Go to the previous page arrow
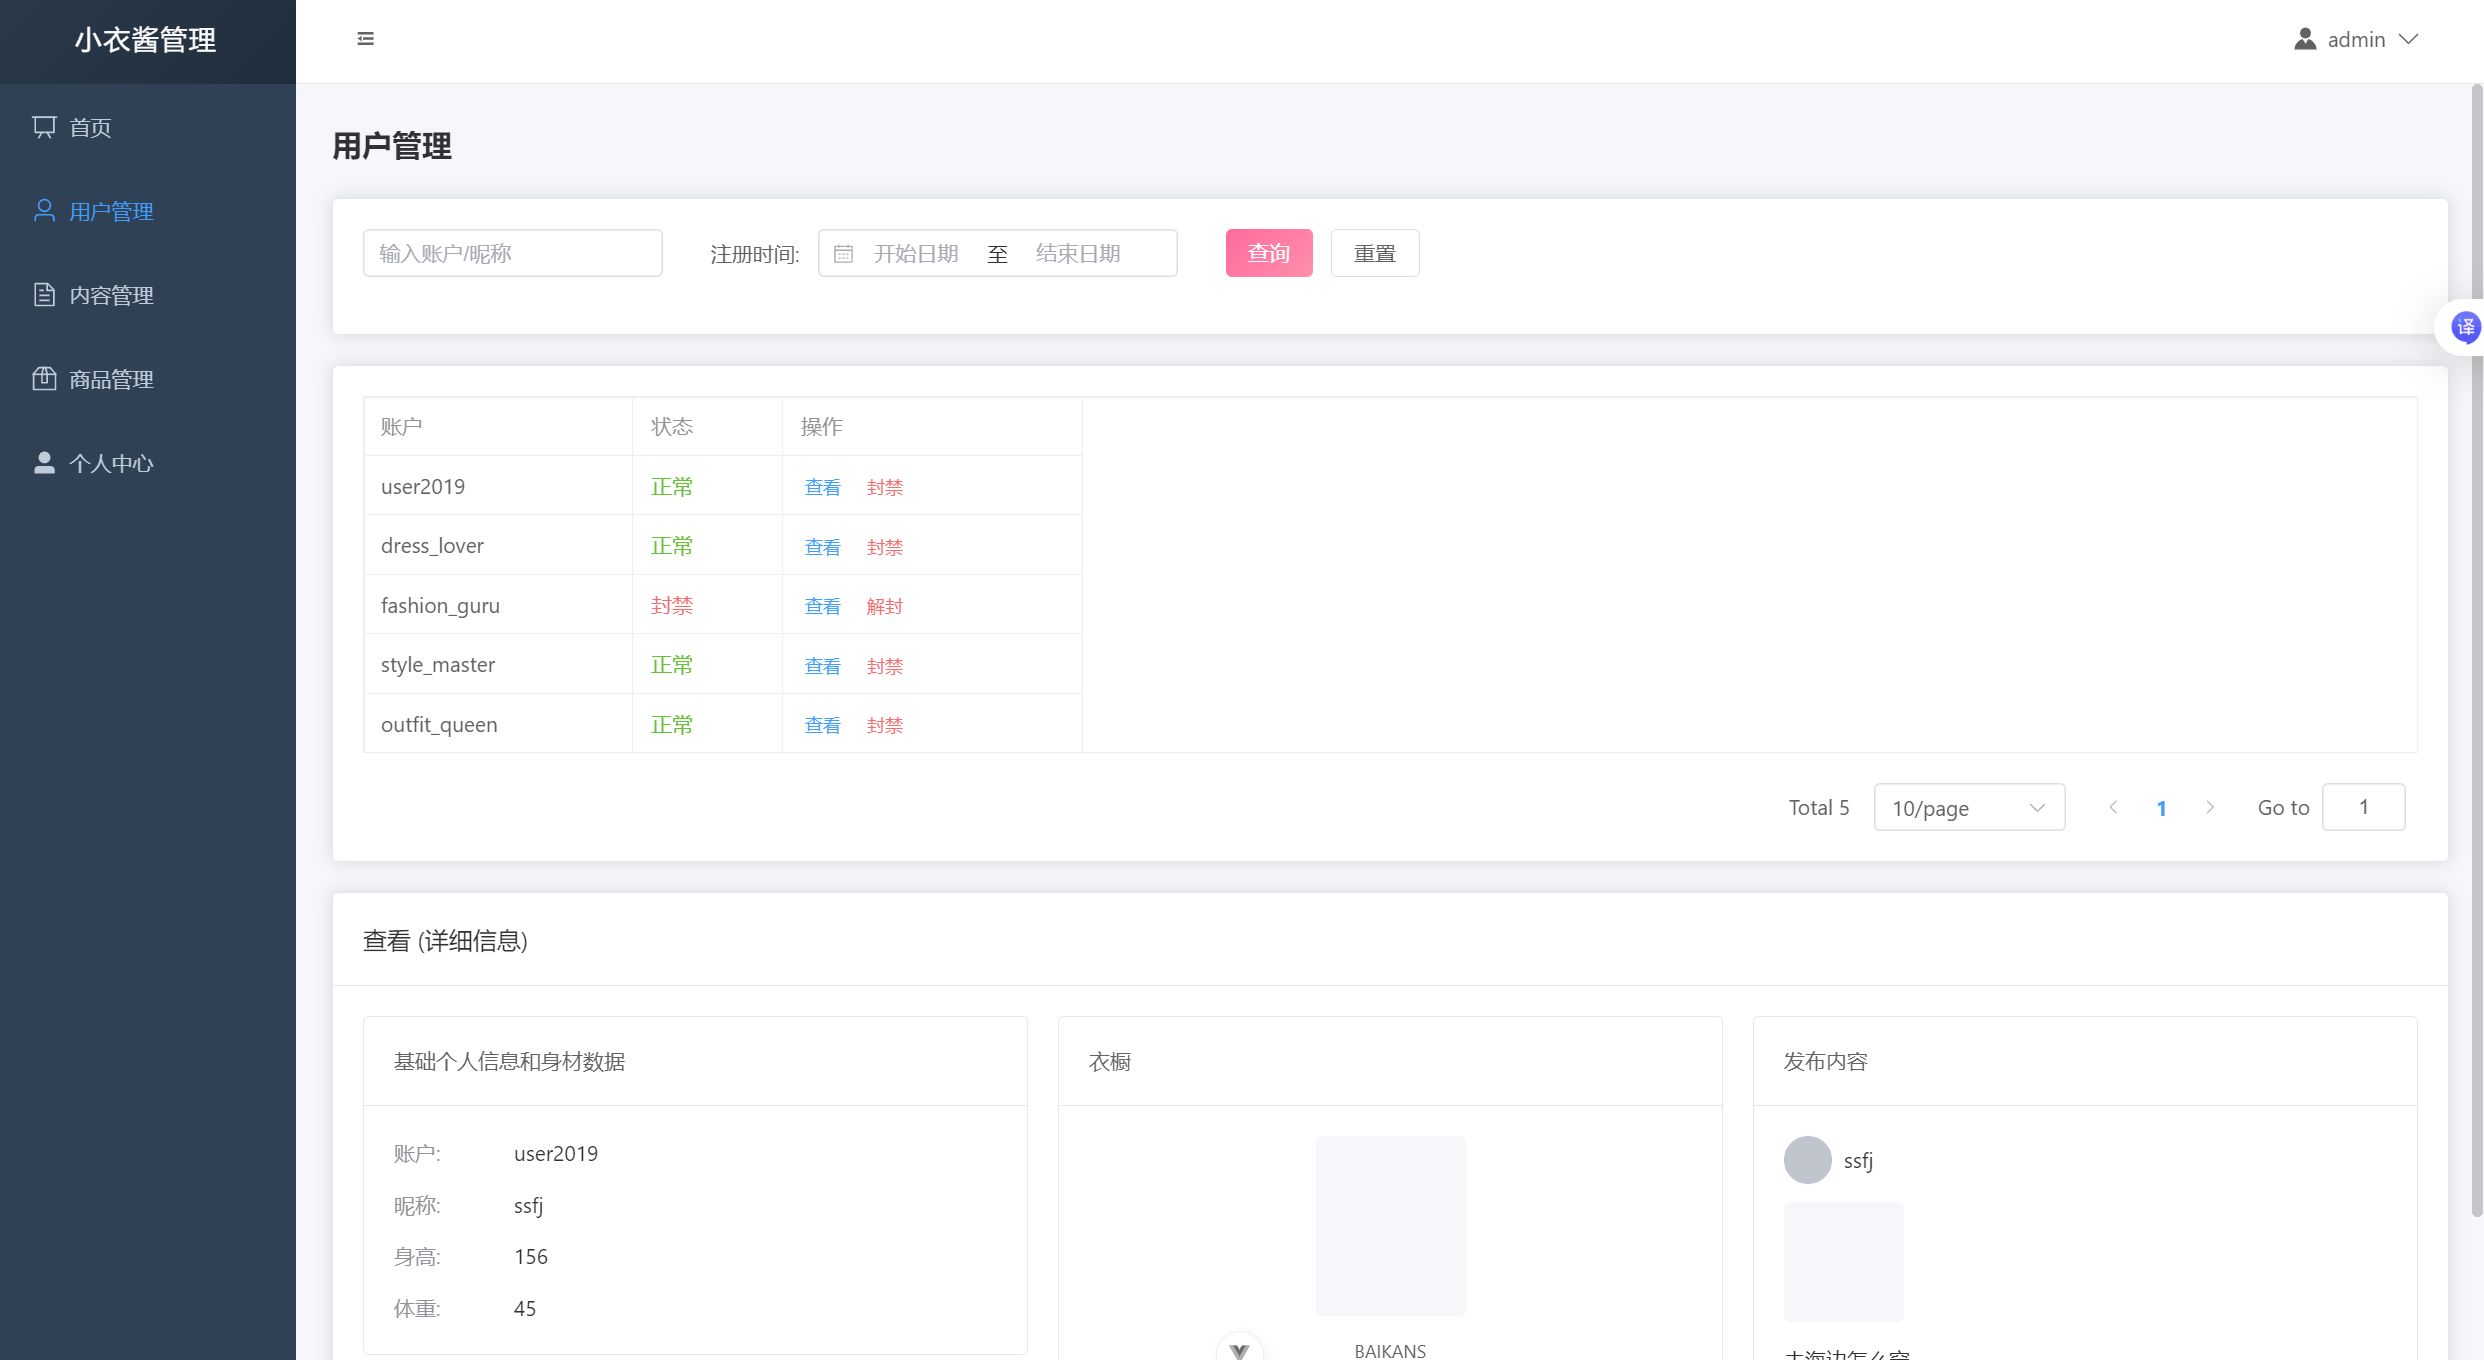Screen dimensions: 2484x1360 tap(2113, 807)
